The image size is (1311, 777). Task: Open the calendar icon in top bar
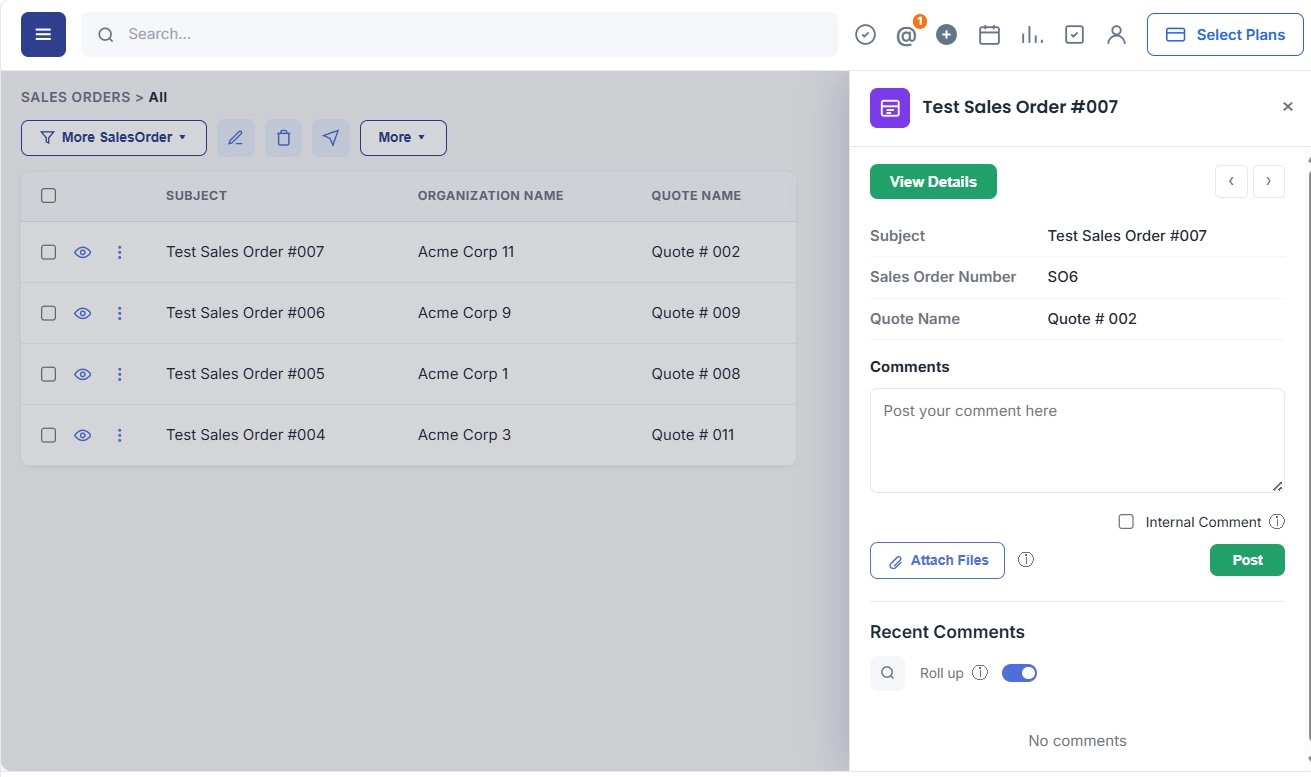tap(989, 35)
